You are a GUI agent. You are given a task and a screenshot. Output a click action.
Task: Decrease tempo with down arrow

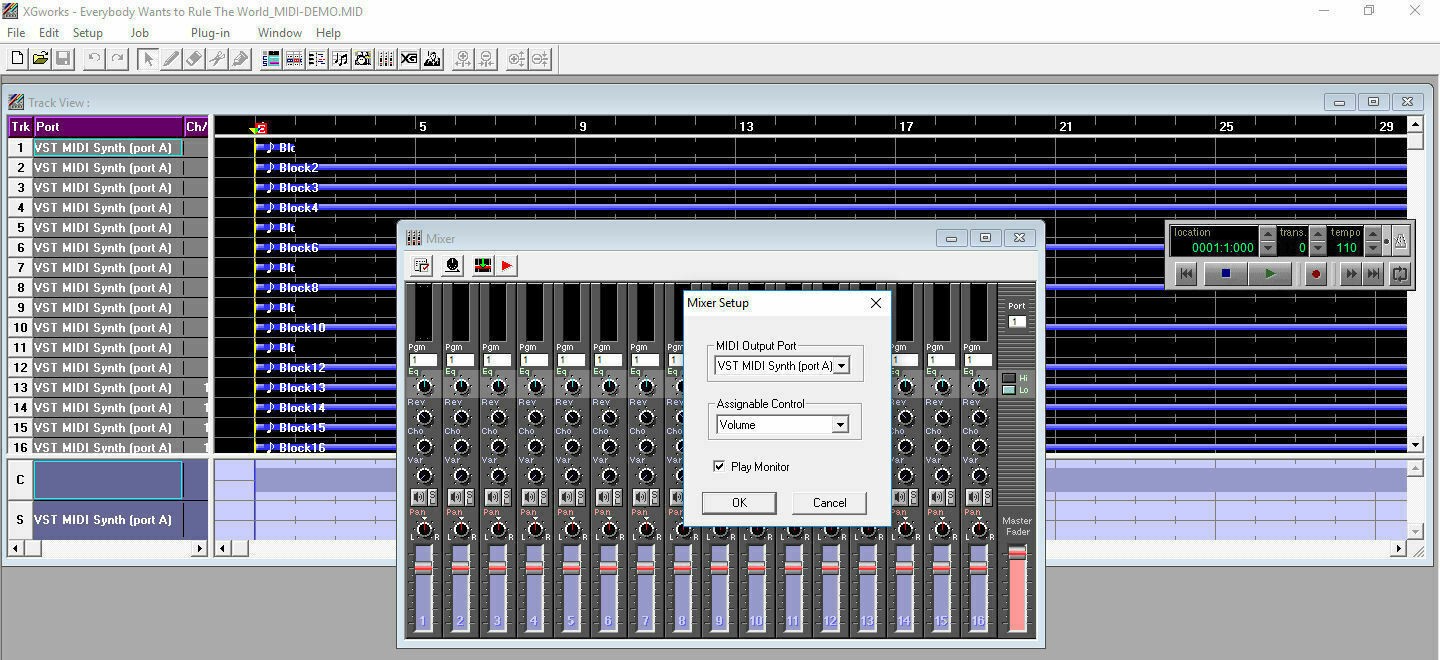pos(1373,248)
